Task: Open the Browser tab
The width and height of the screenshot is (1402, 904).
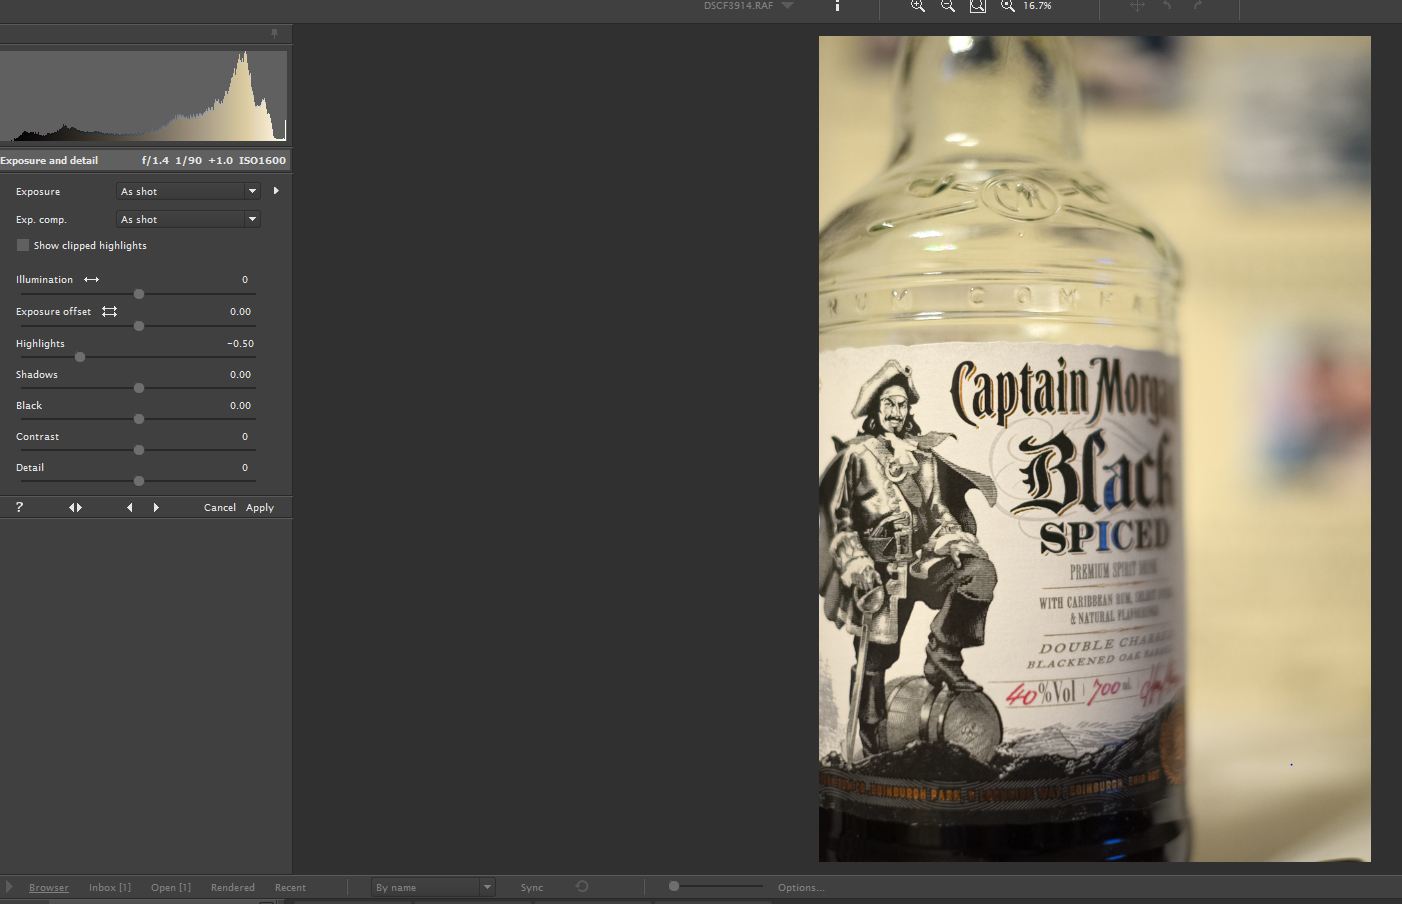Action: (x=49, y=887)
